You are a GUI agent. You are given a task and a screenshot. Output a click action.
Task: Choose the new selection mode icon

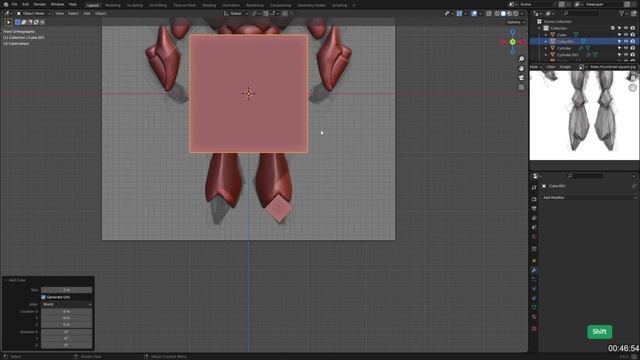click(18, 22)
